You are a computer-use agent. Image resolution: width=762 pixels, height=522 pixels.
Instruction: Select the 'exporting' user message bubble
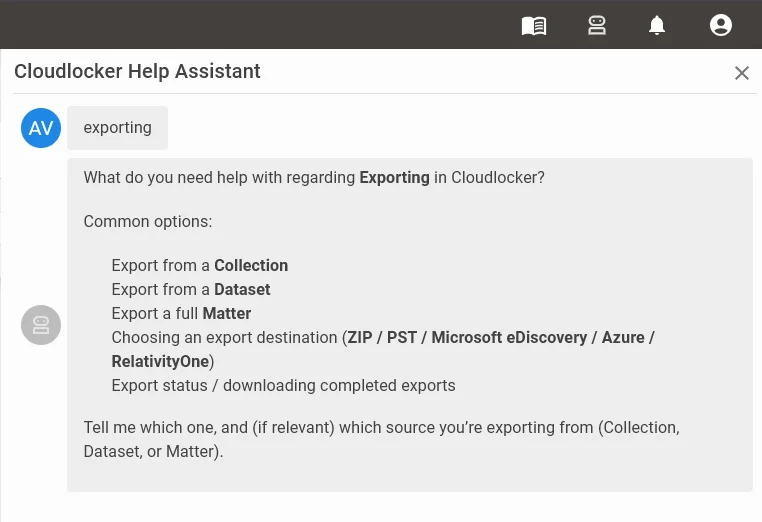pos(118,128)
